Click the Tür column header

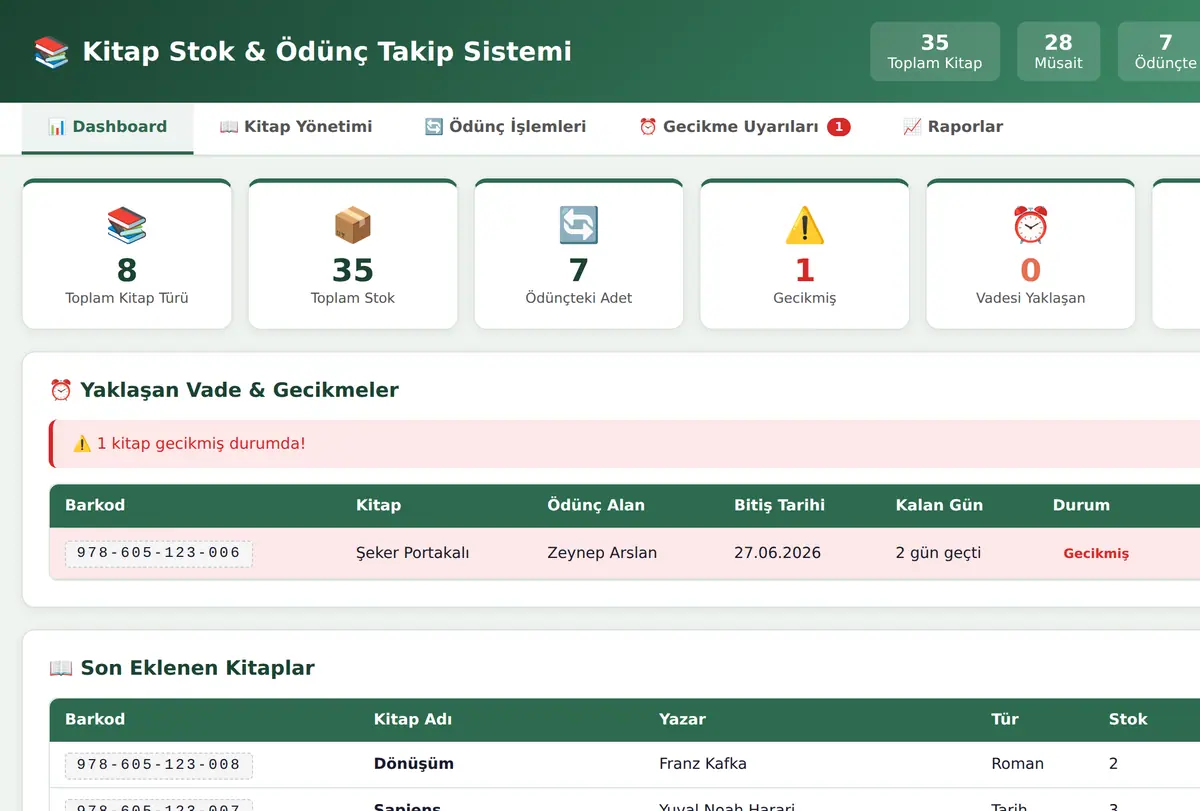click(1005, 719)
